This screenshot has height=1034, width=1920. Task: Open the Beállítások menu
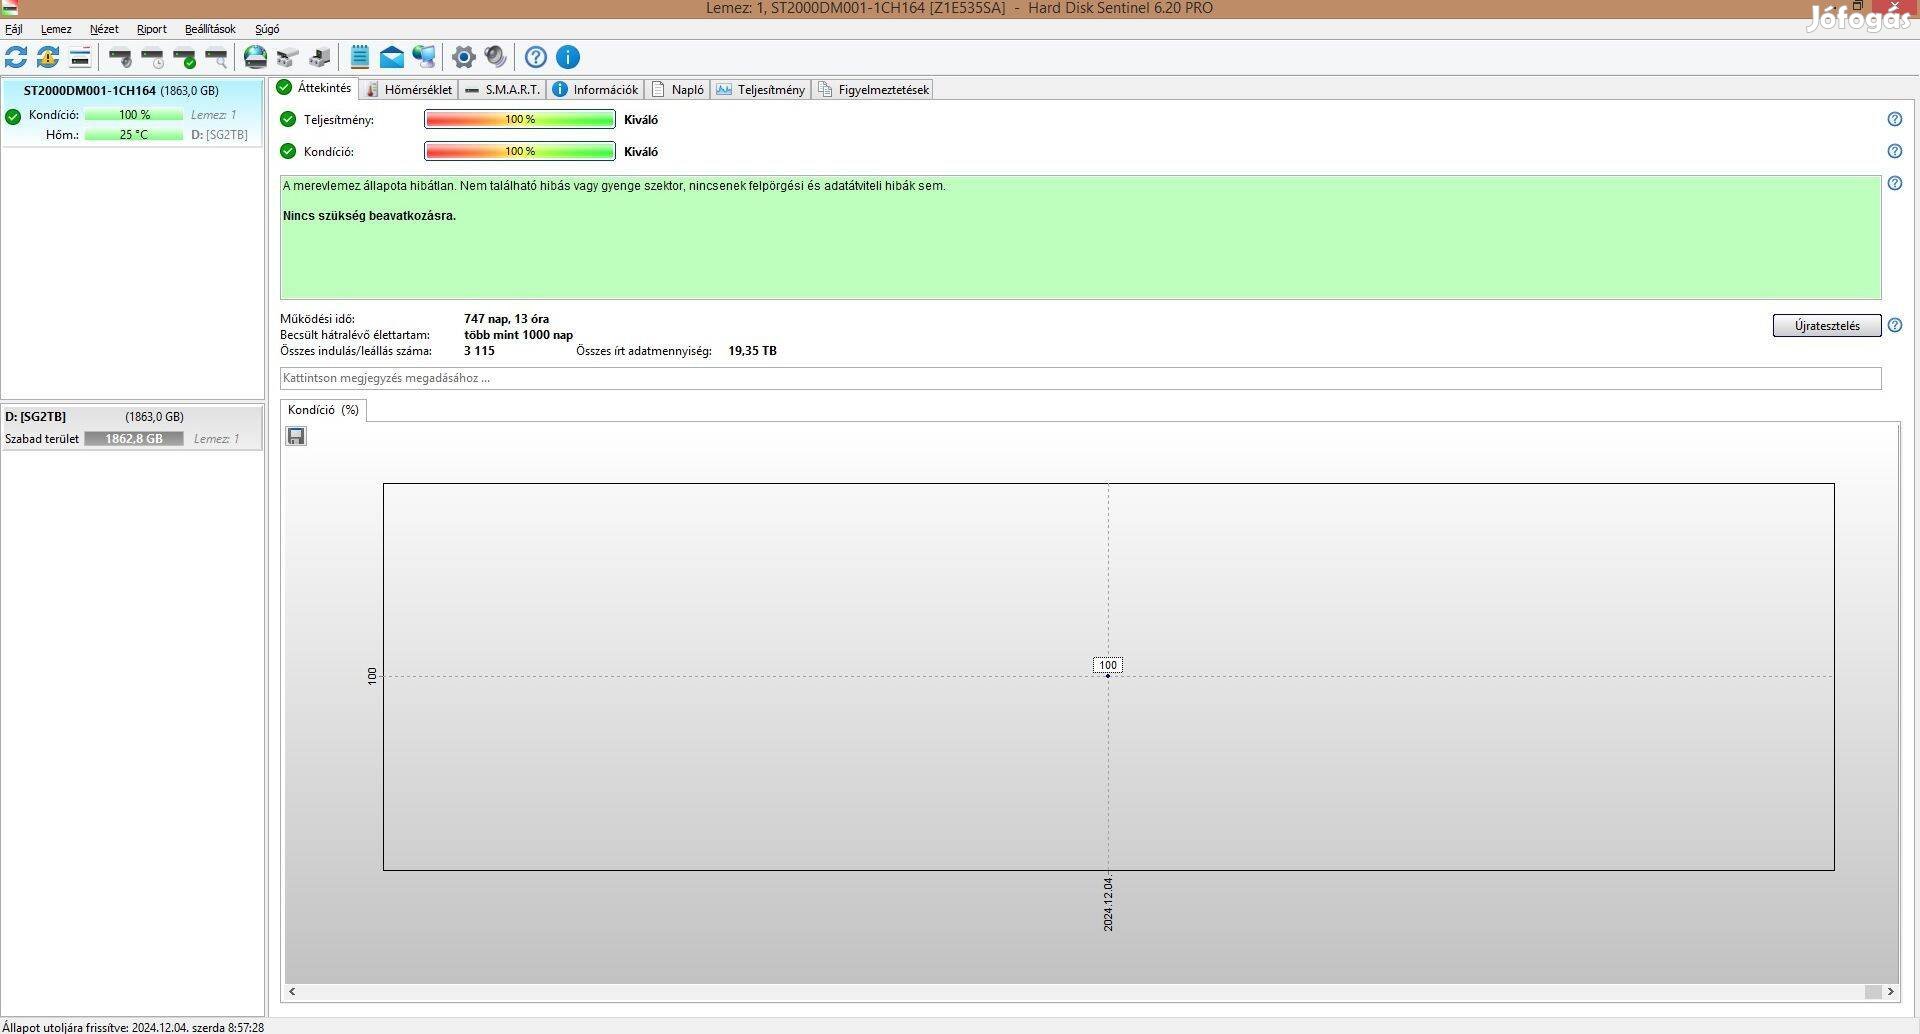tap(210, 29)
